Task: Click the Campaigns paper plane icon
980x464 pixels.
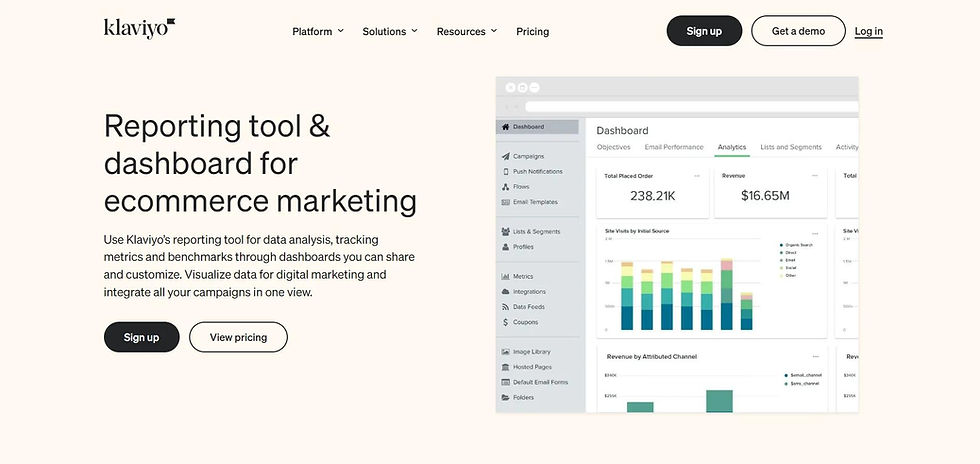Action: tap(506, 156)
